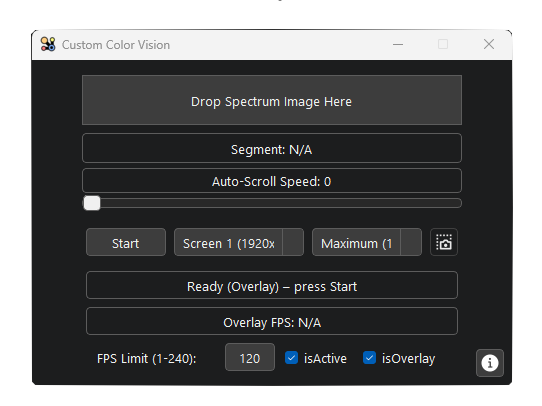Toggle the isOverlay checkbox
This screenshot has width=542, height=406.
369,358
